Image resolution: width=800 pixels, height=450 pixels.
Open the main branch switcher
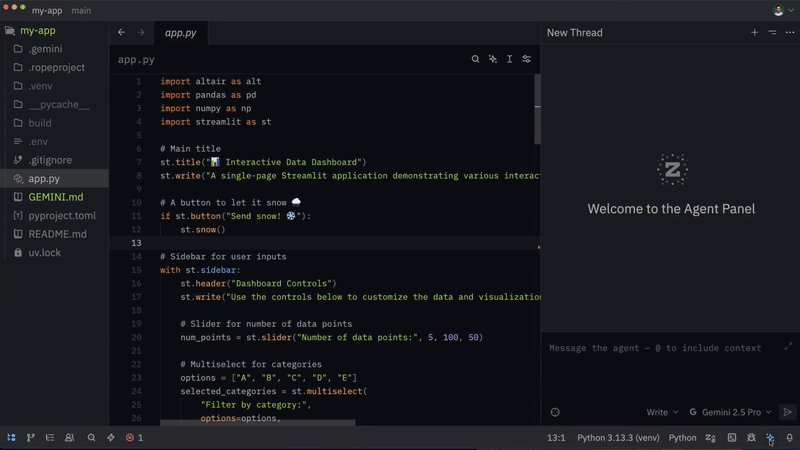pos(81,10)
